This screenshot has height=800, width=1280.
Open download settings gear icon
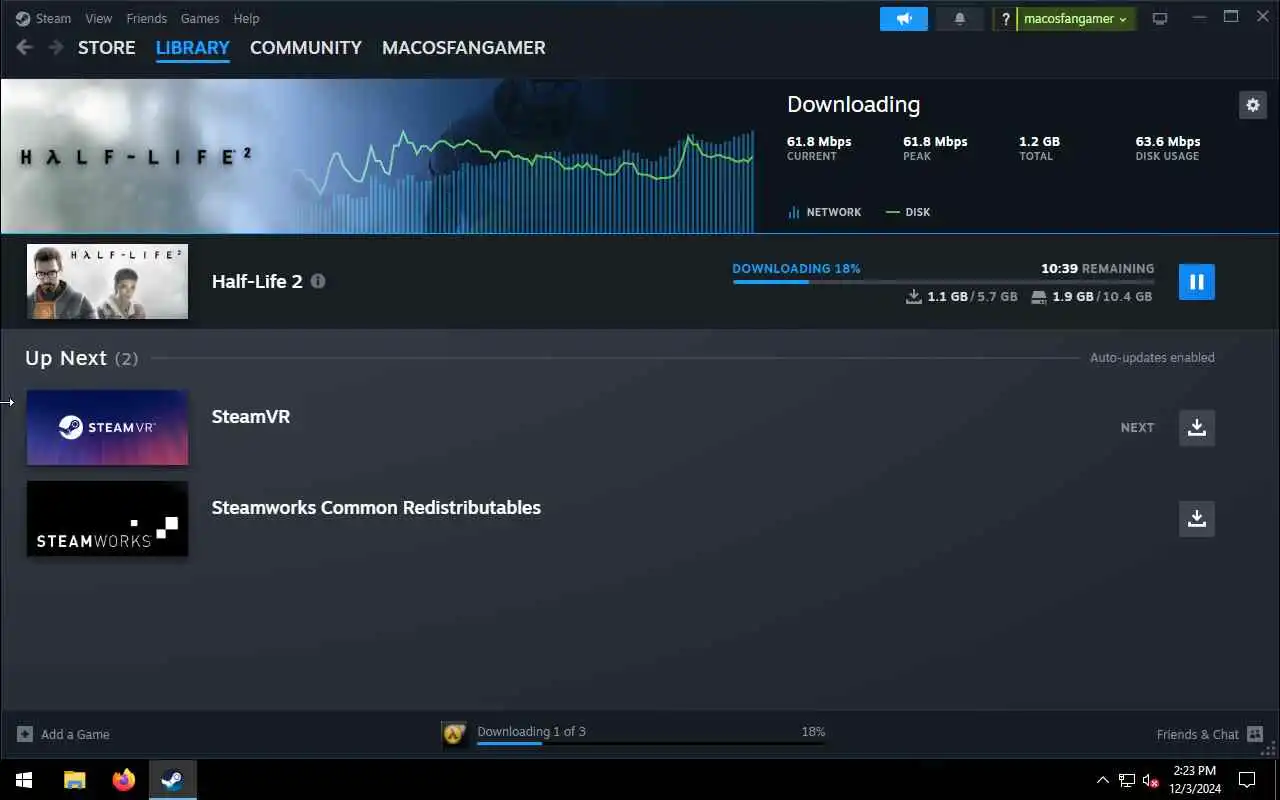(x=1252, y=104)
